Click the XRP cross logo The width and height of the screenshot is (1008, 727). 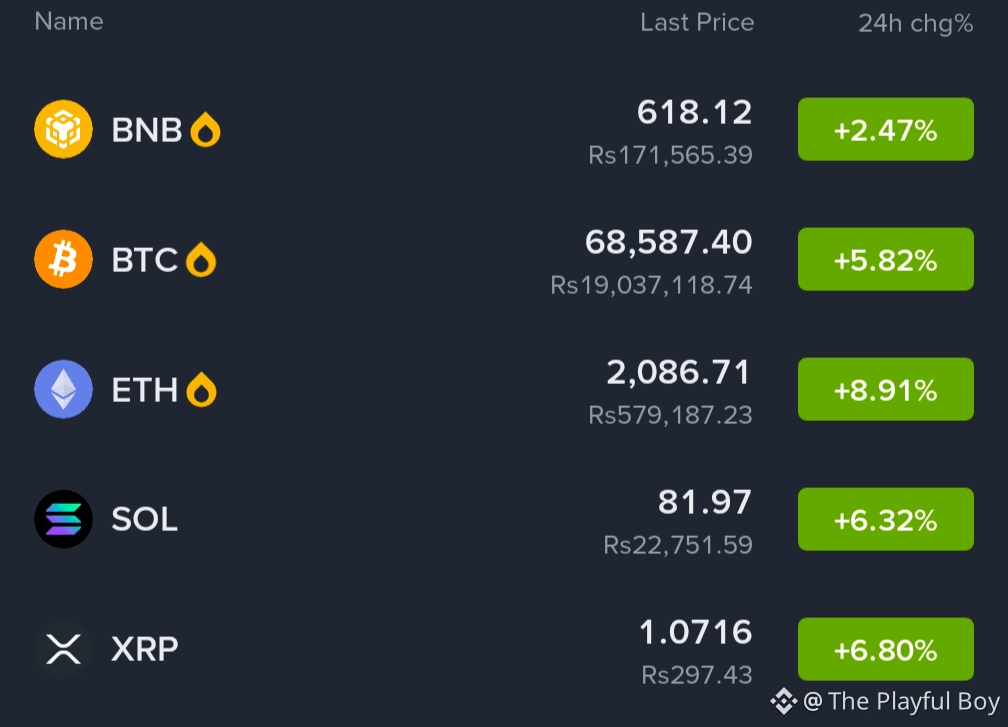point(63,649)
